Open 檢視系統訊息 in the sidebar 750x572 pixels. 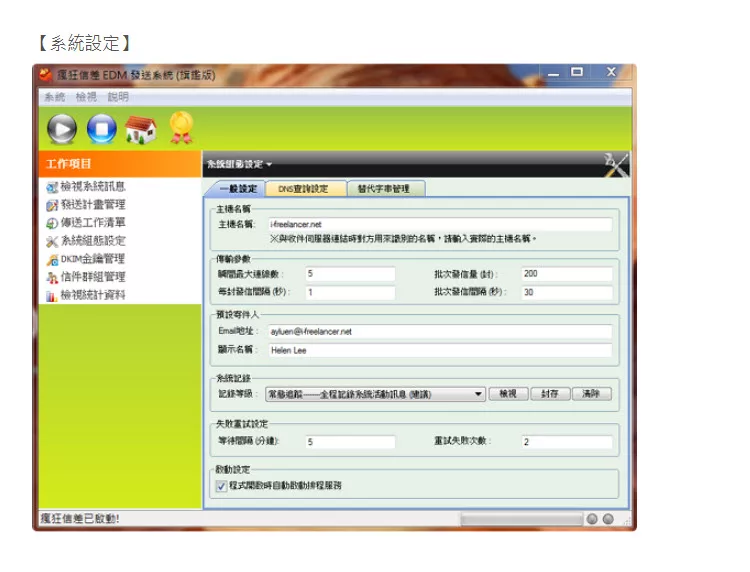91,187
